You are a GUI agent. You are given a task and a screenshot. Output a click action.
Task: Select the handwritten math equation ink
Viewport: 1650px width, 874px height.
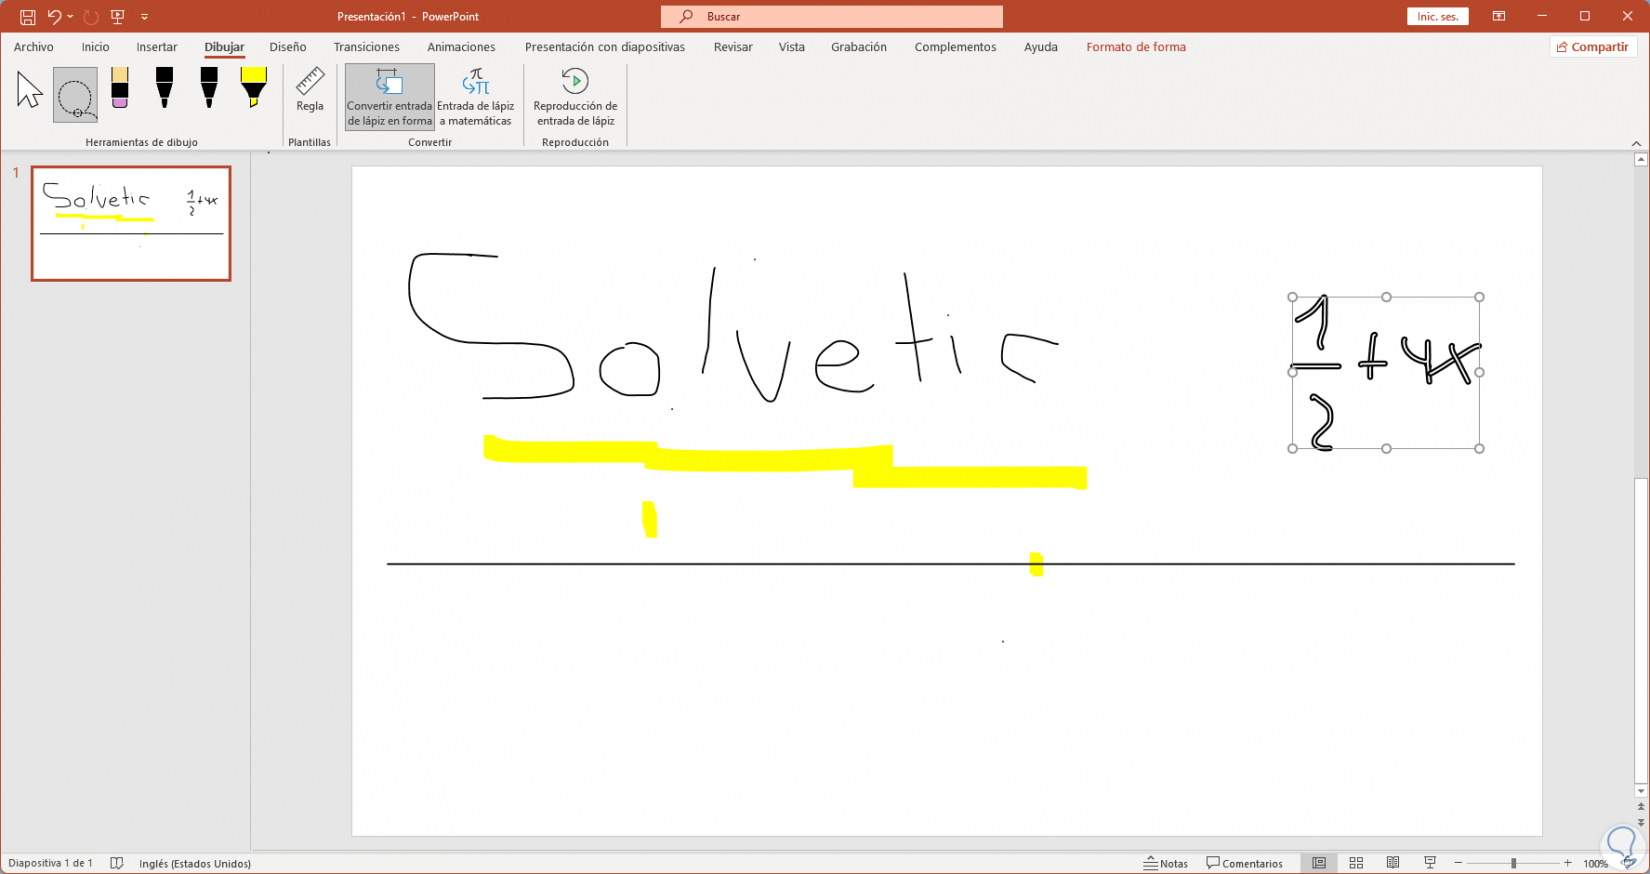point(1386,372)
